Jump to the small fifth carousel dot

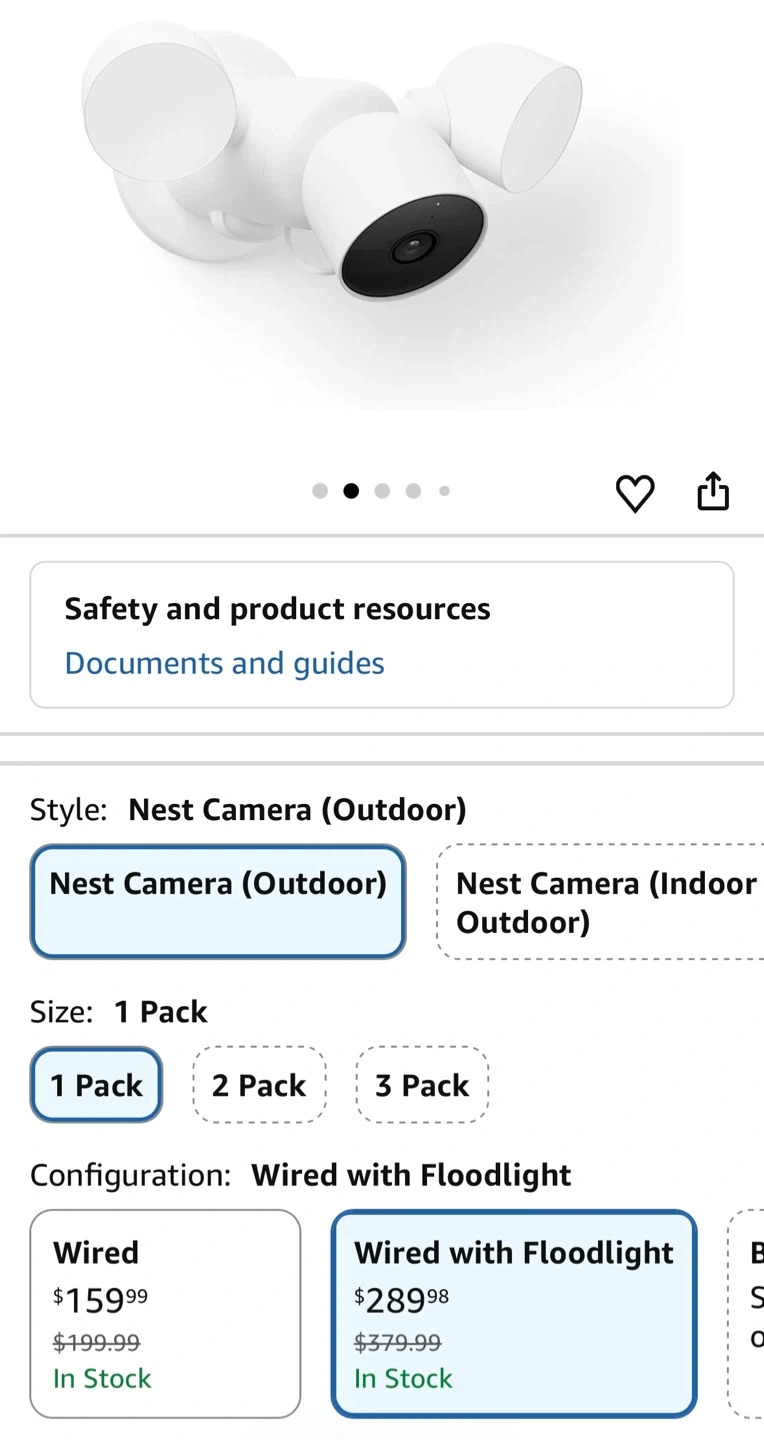point(444,491)
